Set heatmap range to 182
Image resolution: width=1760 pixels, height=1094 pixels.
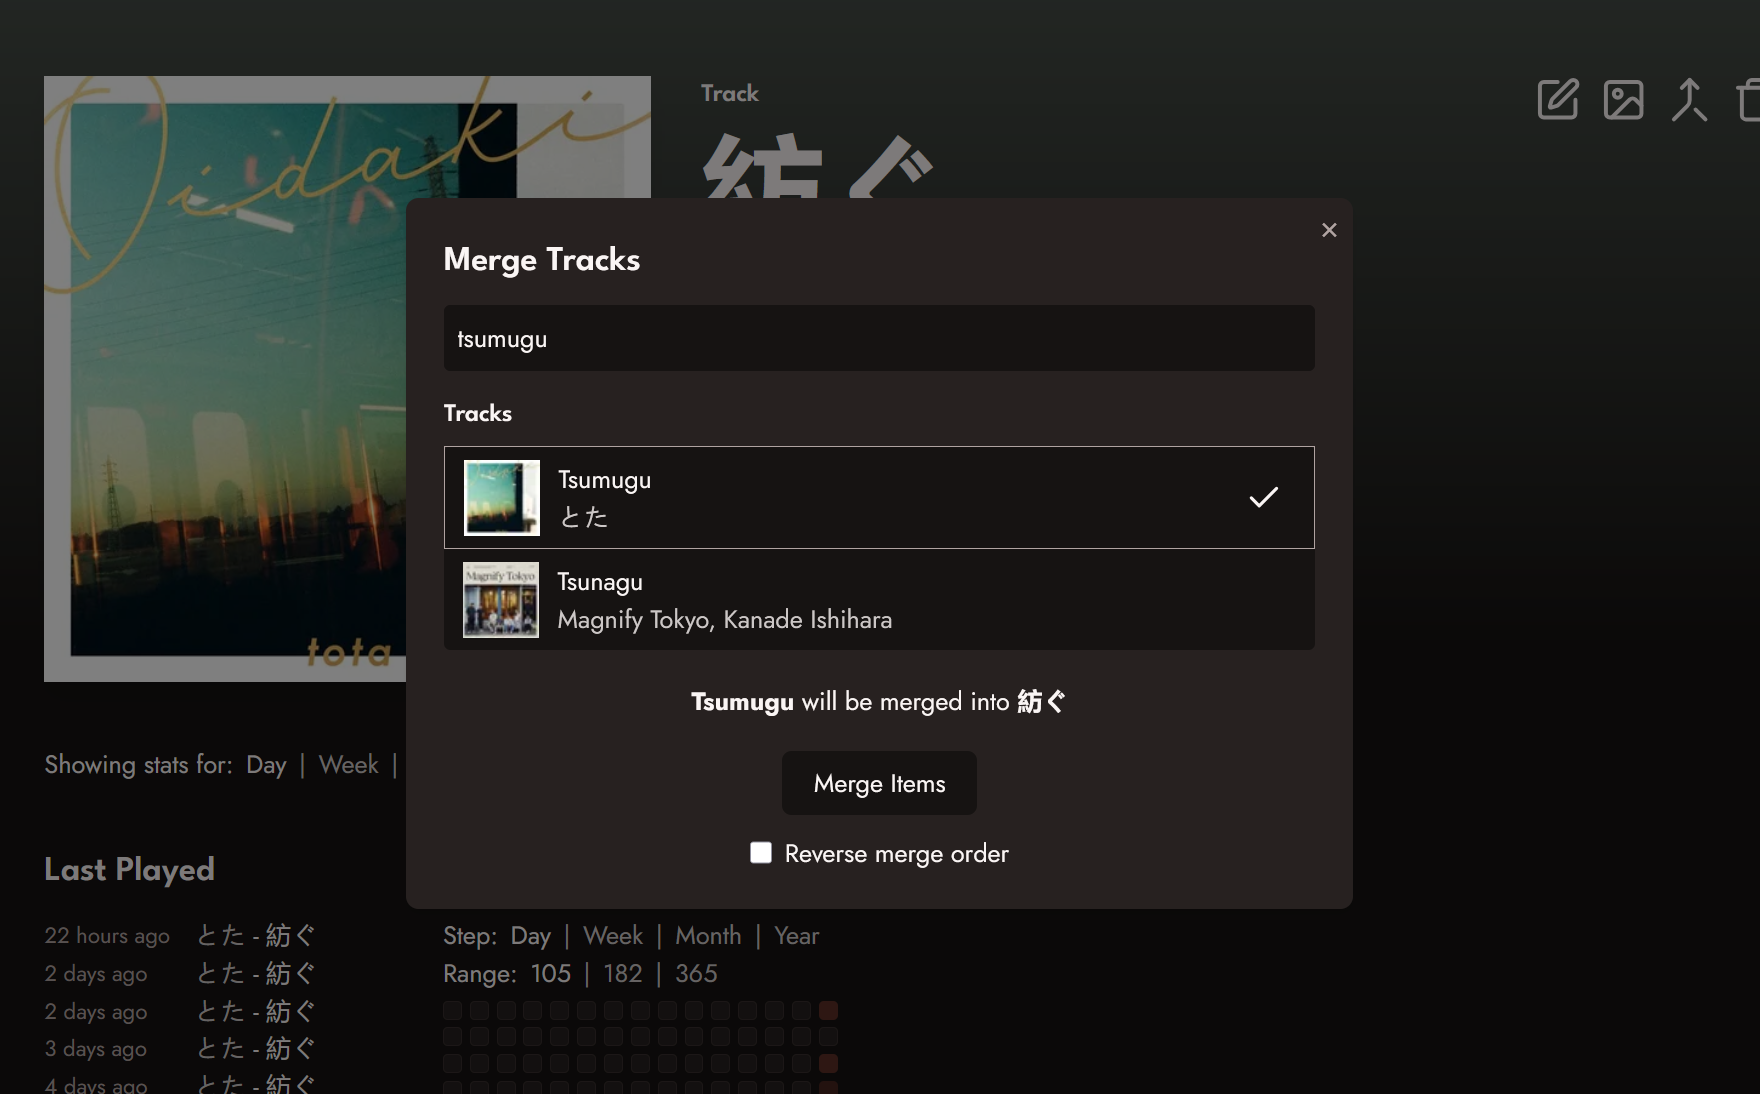(622, 974)
